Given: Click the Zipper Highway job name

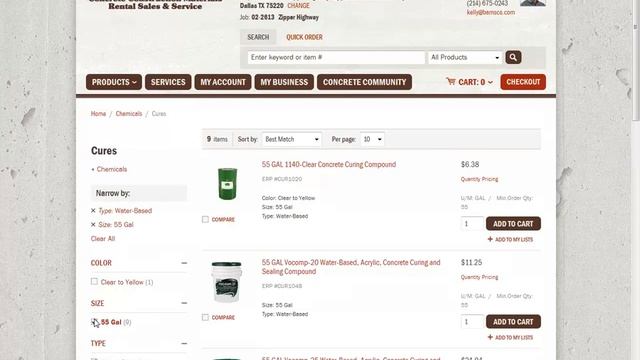Looking at the screenshot, I should 298,18.
